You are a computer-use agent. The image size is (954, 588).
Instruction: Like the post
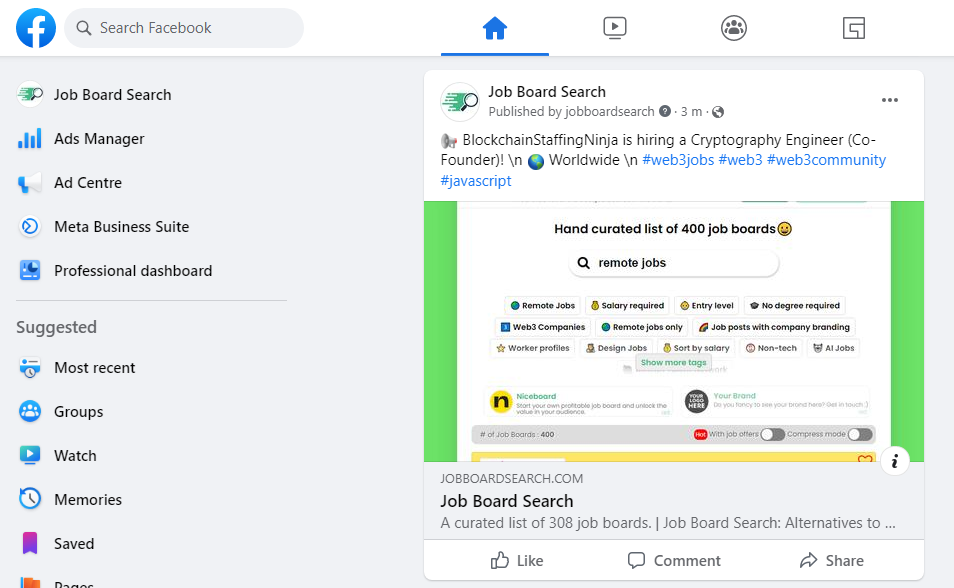517,561
